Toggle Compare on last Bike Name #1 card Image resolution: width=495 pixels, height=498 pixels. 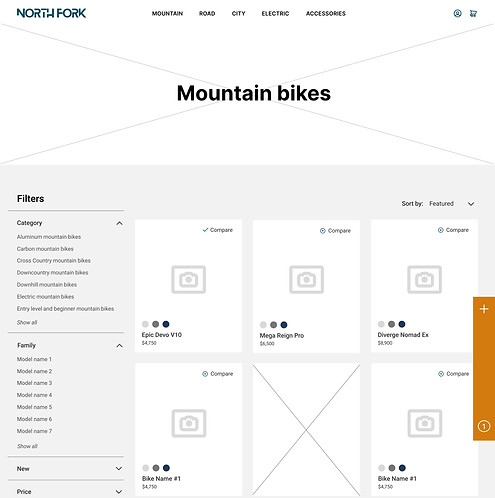[x=453, y=374]
